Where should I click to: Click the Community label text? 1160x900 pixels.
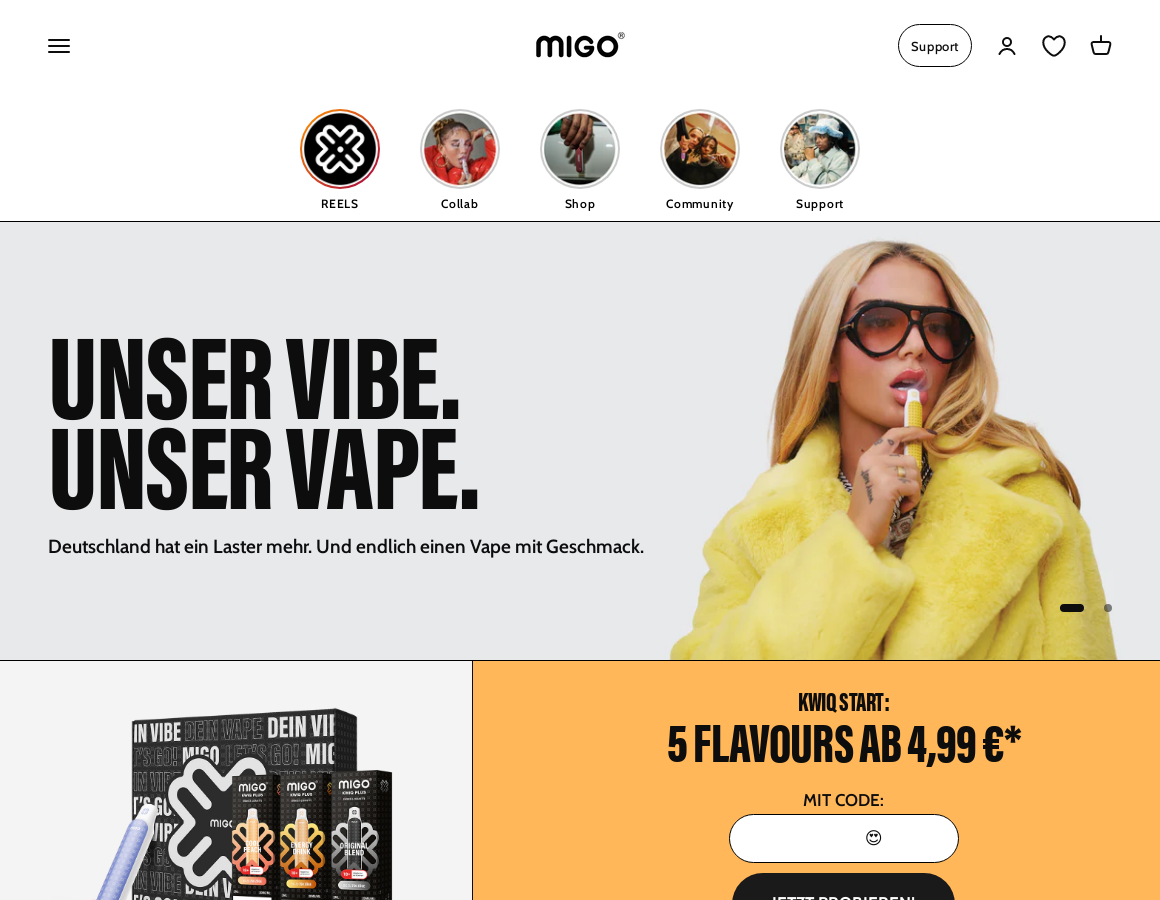[x=700, y=204]
